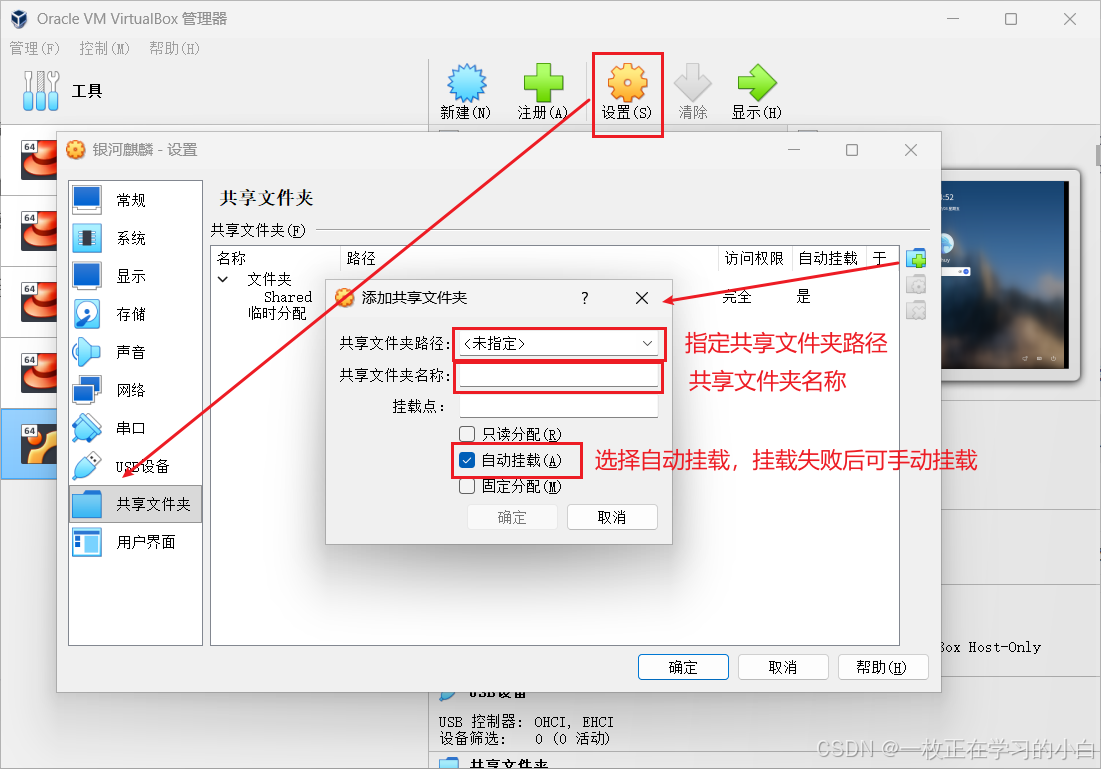This screenshot has width=1101, height=769.
Task: Click the 新建(N) toolbar icon
Action: pyautogui.click(x=466, y=83)
